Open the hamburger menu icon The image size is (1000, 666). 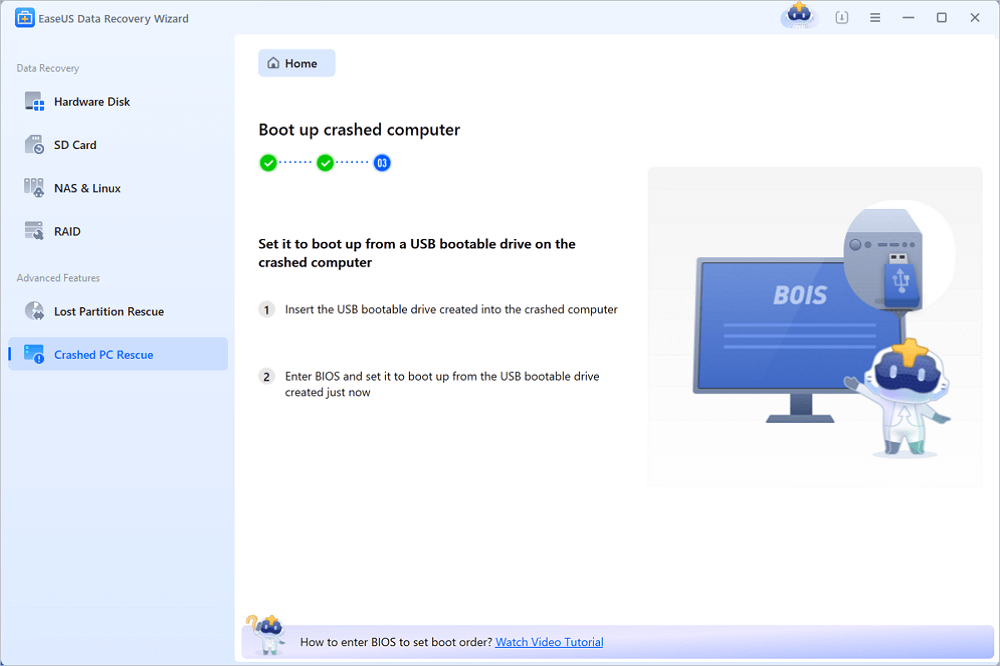[875, 18]
